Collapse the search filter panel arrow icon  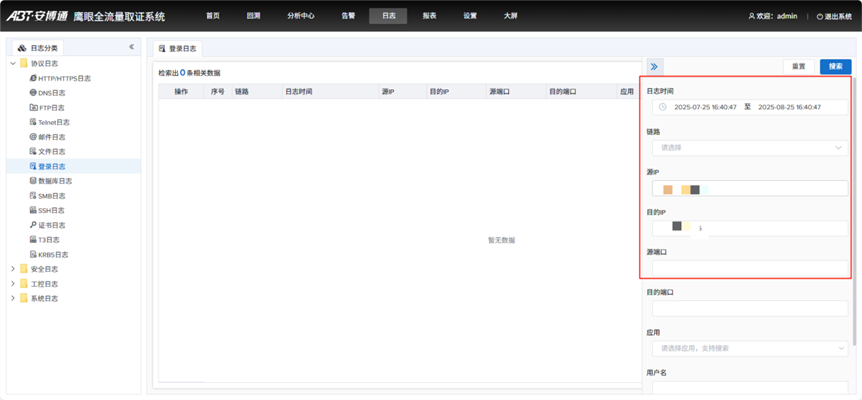655,67
